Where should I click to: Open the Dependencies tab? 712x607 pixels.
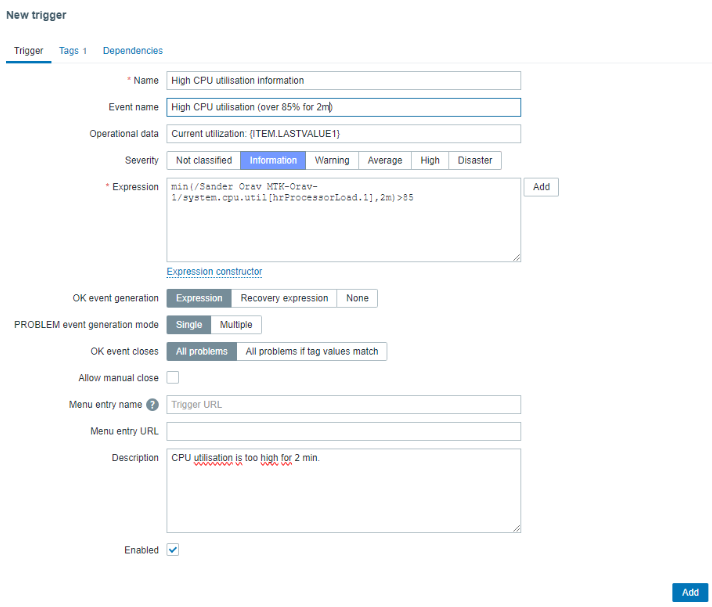click(132, 51)
